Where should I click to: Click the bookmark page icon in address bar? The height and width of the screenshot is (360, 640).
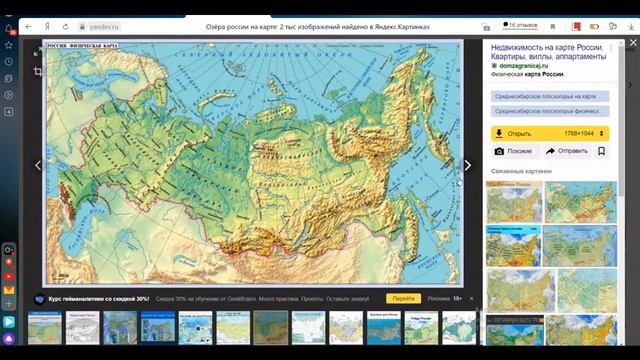click(x=553, y=27)
